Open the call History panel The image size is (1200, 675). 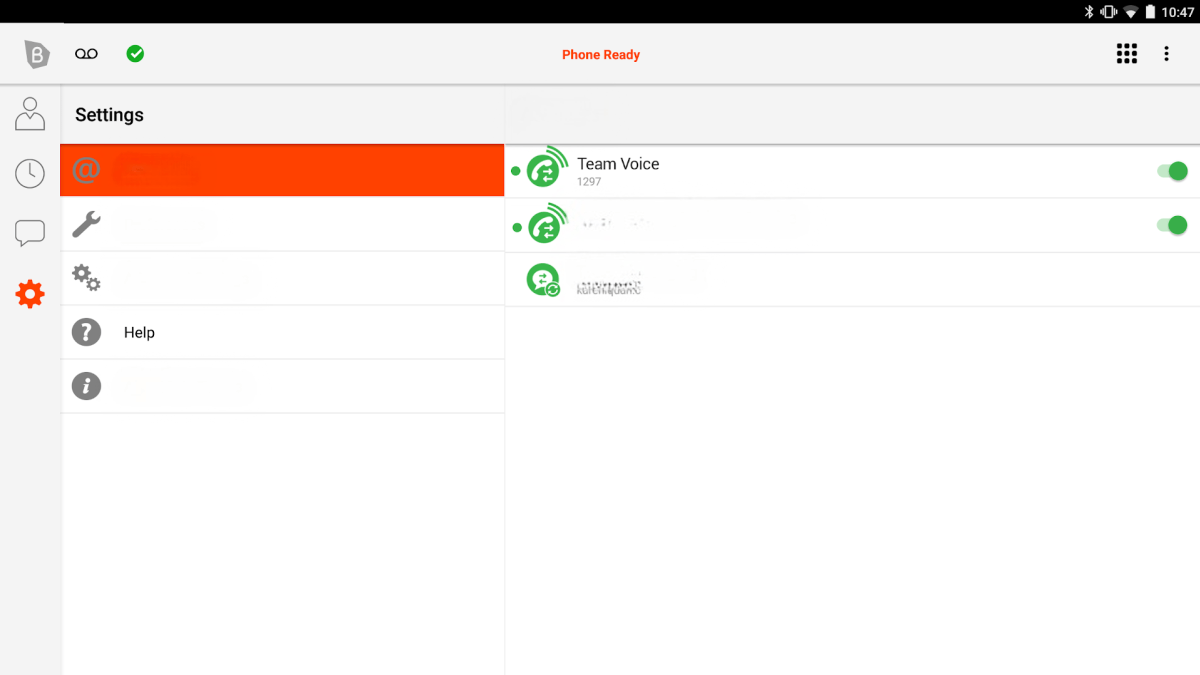(x=30, y=172)
